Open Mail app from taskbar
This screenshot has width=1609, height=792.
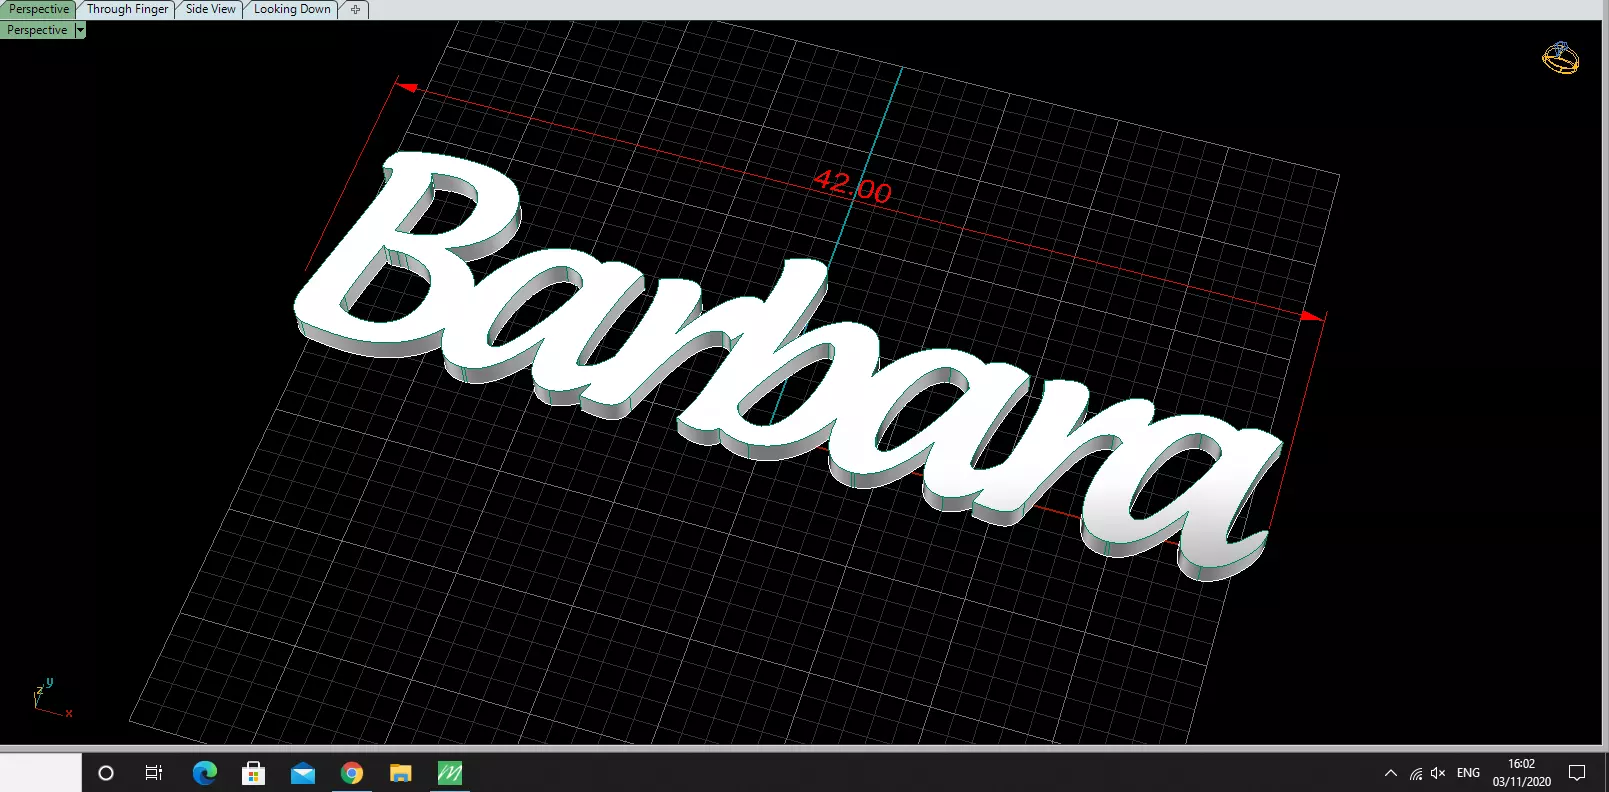click(x=302, y=773)
